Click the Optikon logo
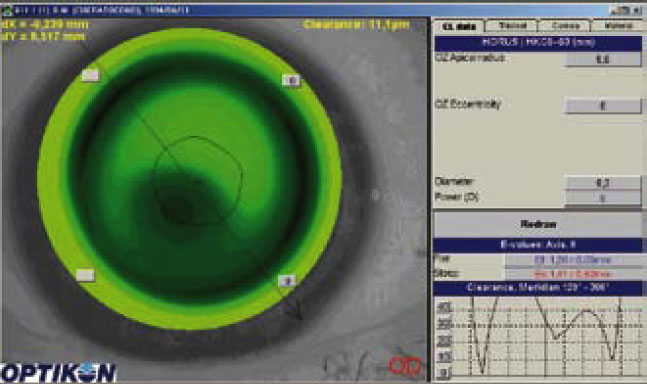The width and height of the screenshot is (647, 384). pyautogui.click(x=58, y=373)
